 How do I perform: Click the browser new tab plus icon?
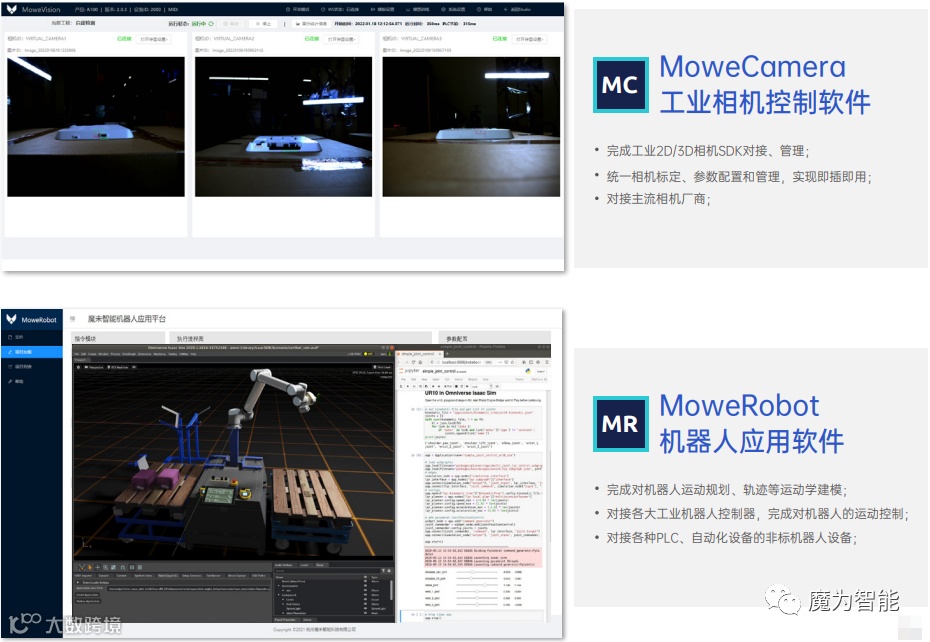[447, 354]
